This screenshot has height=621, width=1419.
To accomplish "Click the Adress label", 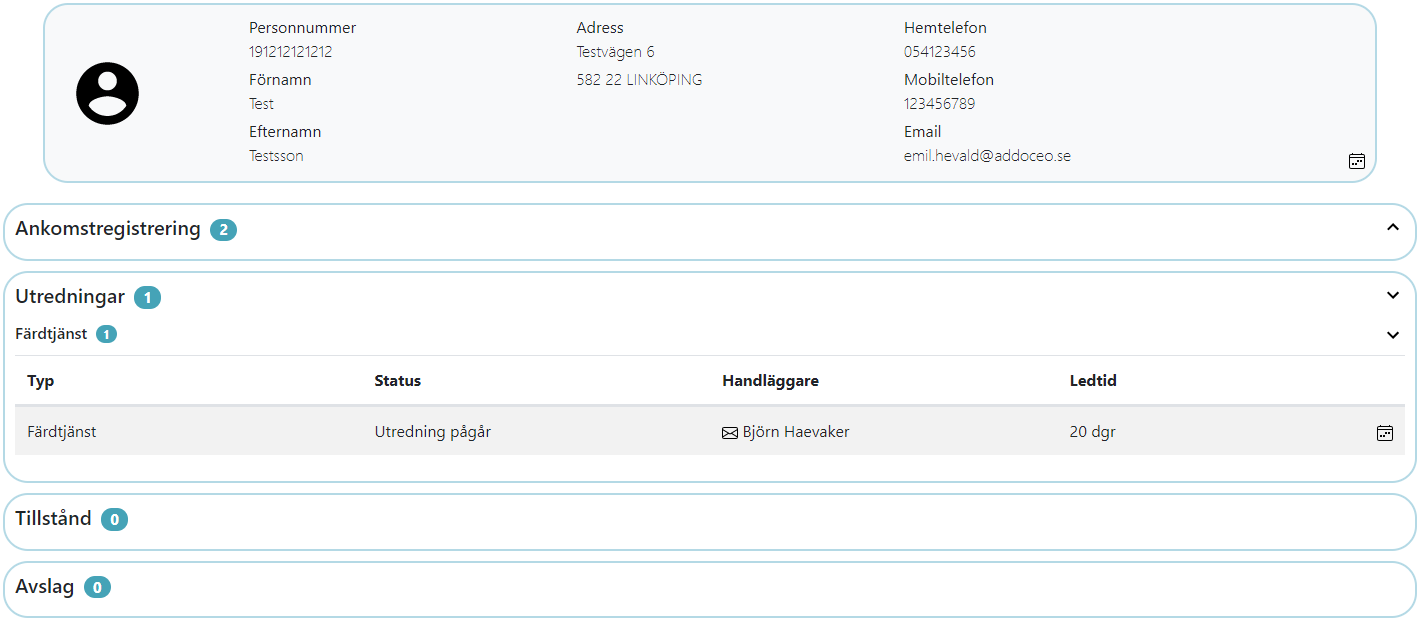I will [600, 28].
